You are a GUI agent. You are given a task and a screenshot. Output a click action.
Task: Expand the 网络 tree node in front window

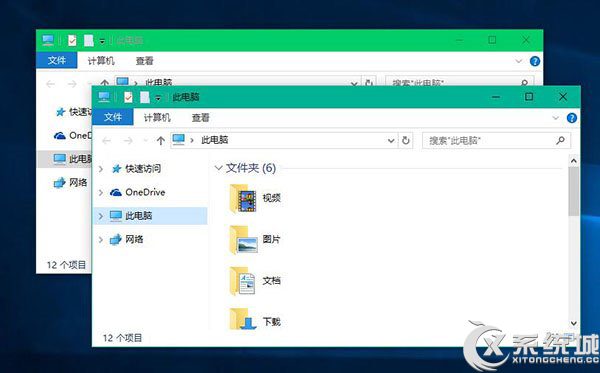click(101, 240)
